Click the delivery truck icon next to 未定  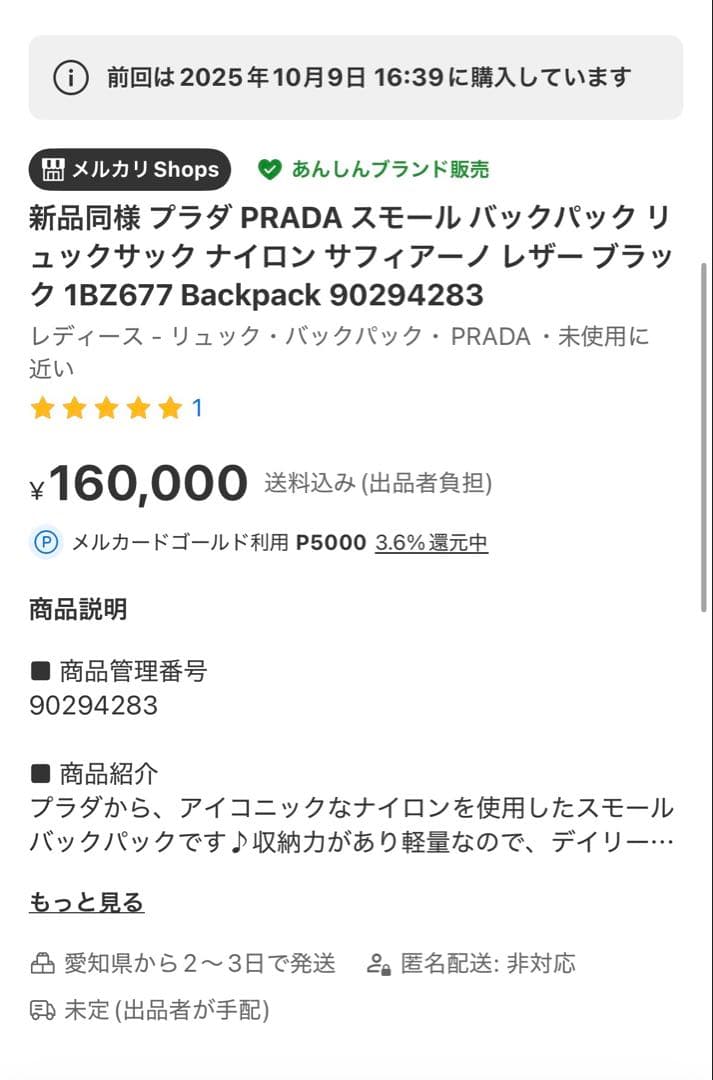pos(41,1011)
